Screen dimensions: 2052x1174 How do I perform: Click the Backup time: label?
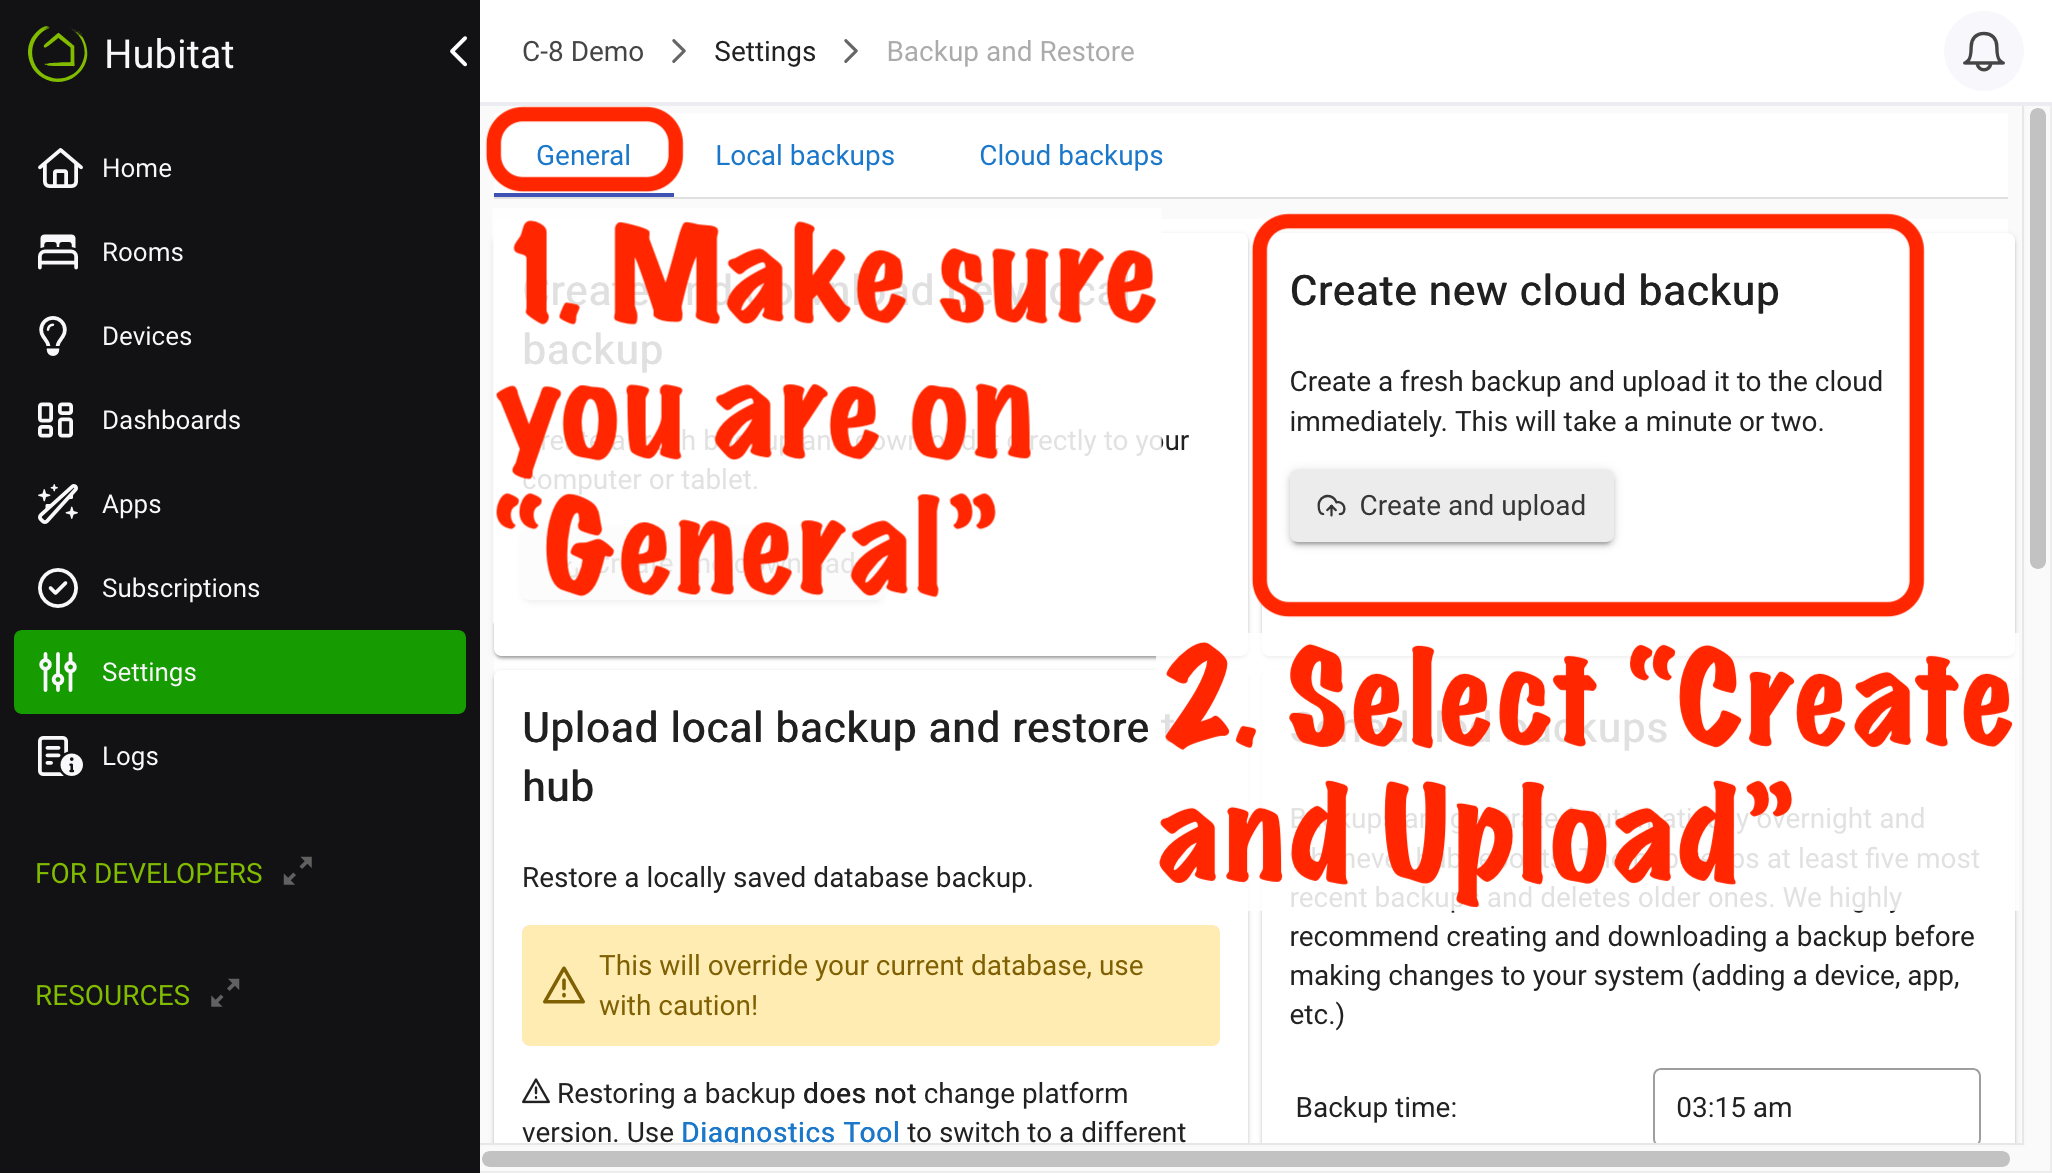pyautogui.click(x=1376, y=1107)
